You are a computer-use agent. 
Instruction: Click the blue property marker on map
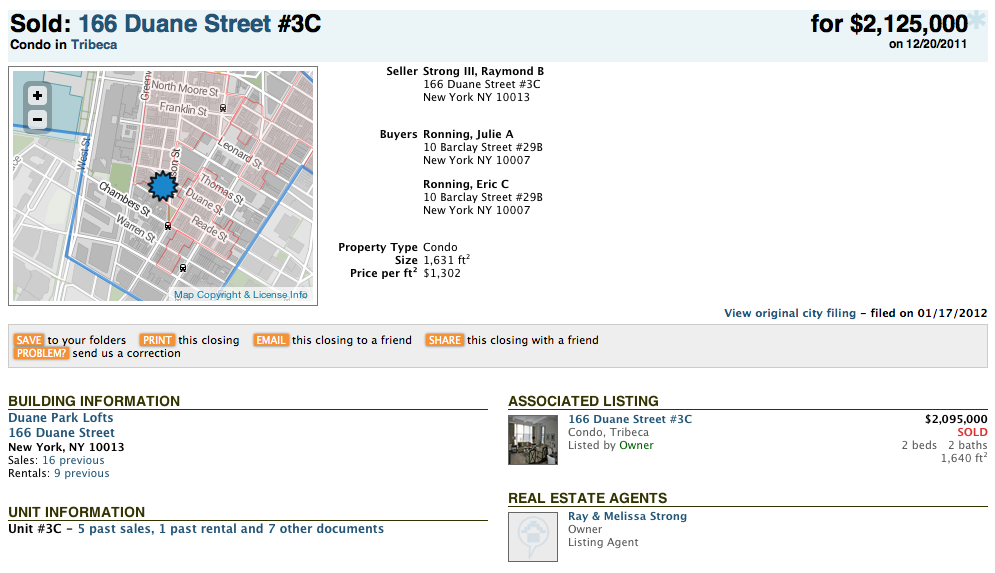pos(161,187)
